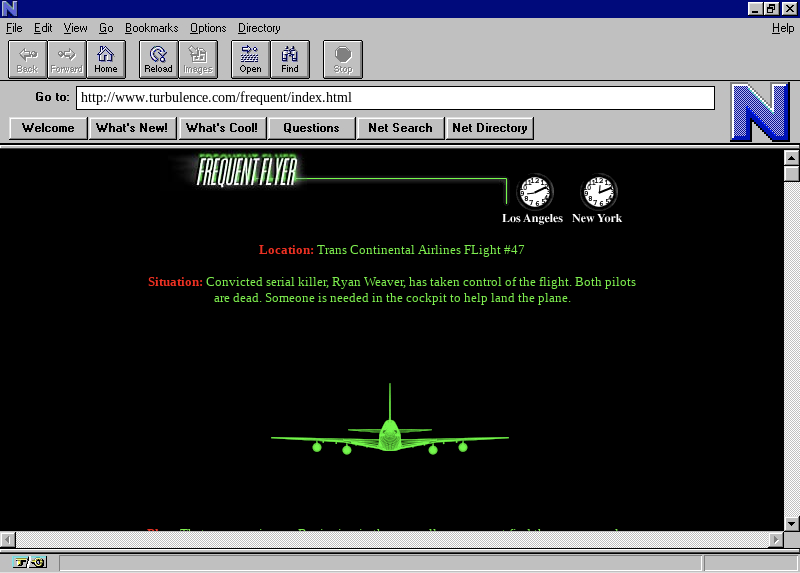Click the Forward navigation toolbar icon

pyautogui.click(x=67, y=59)
